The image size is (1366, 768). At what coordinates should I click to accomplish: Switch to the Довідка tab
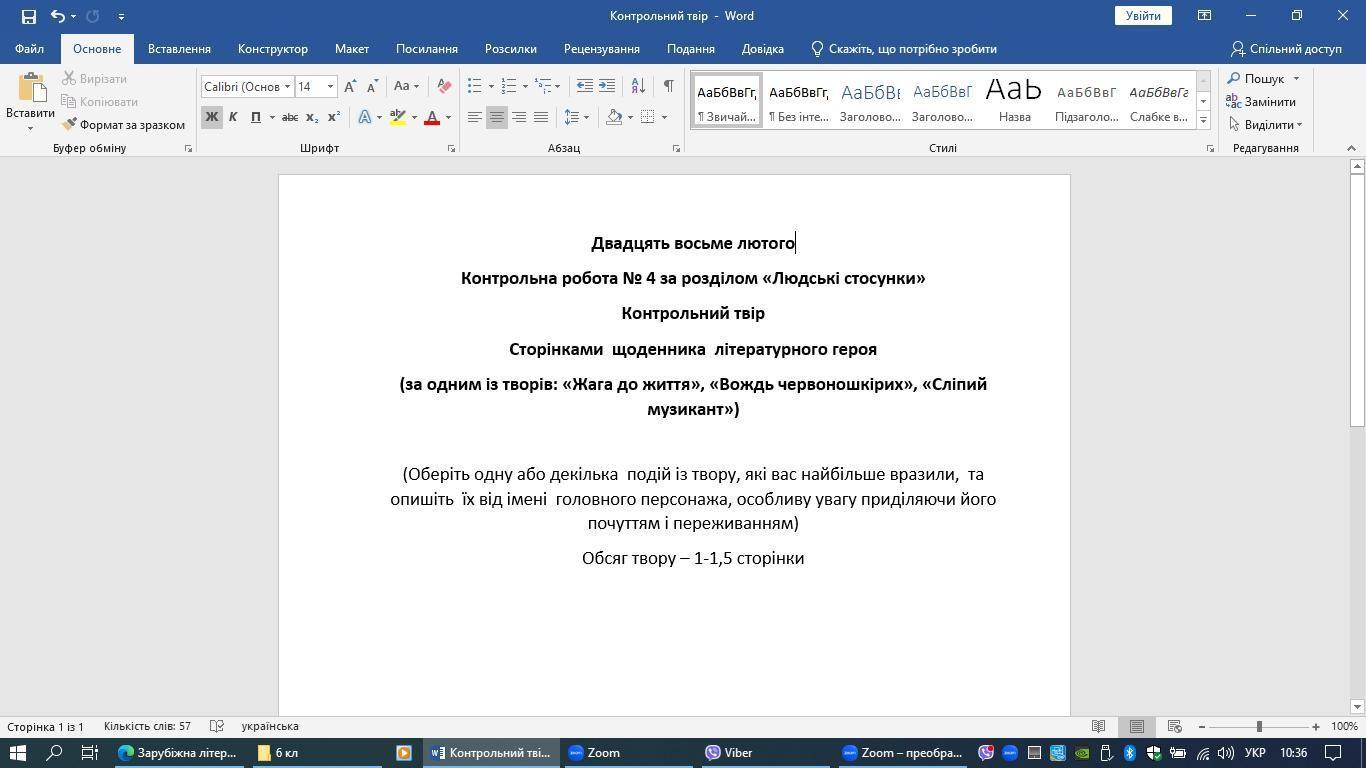tap(763, 49)
